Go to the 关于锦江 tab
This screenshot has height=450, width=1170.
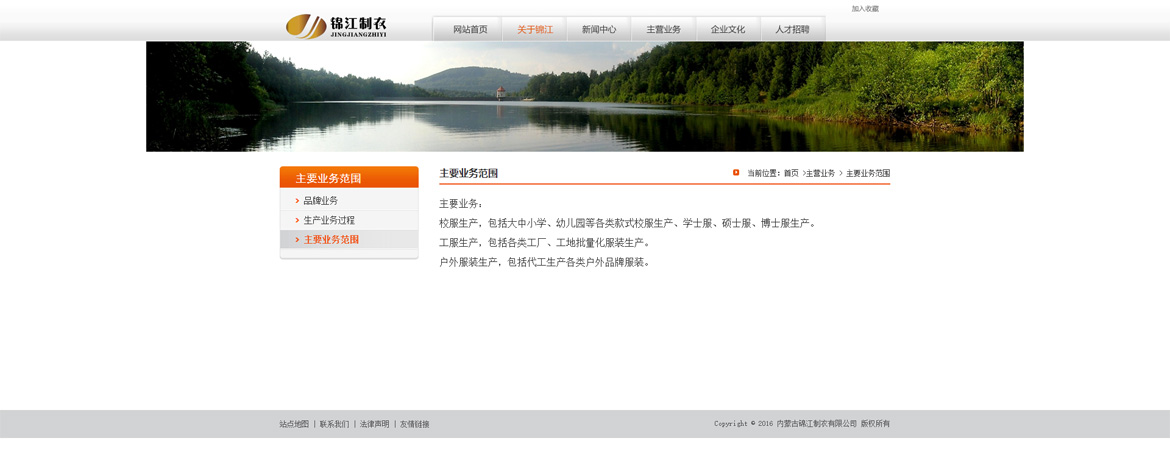point(535,30)
